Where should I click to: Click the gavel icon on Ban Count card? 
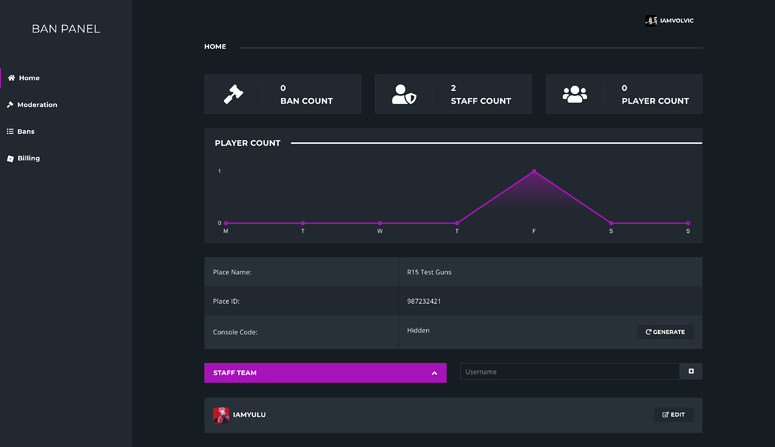(233, 94)
